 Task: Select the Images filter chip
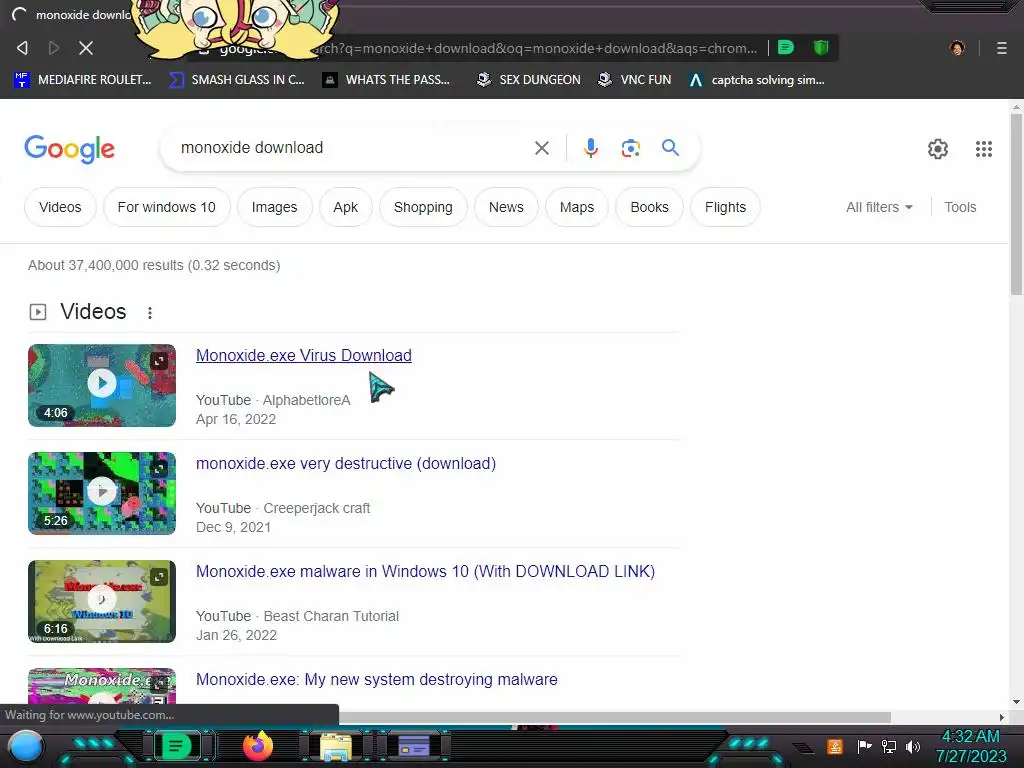pos(274,207)
